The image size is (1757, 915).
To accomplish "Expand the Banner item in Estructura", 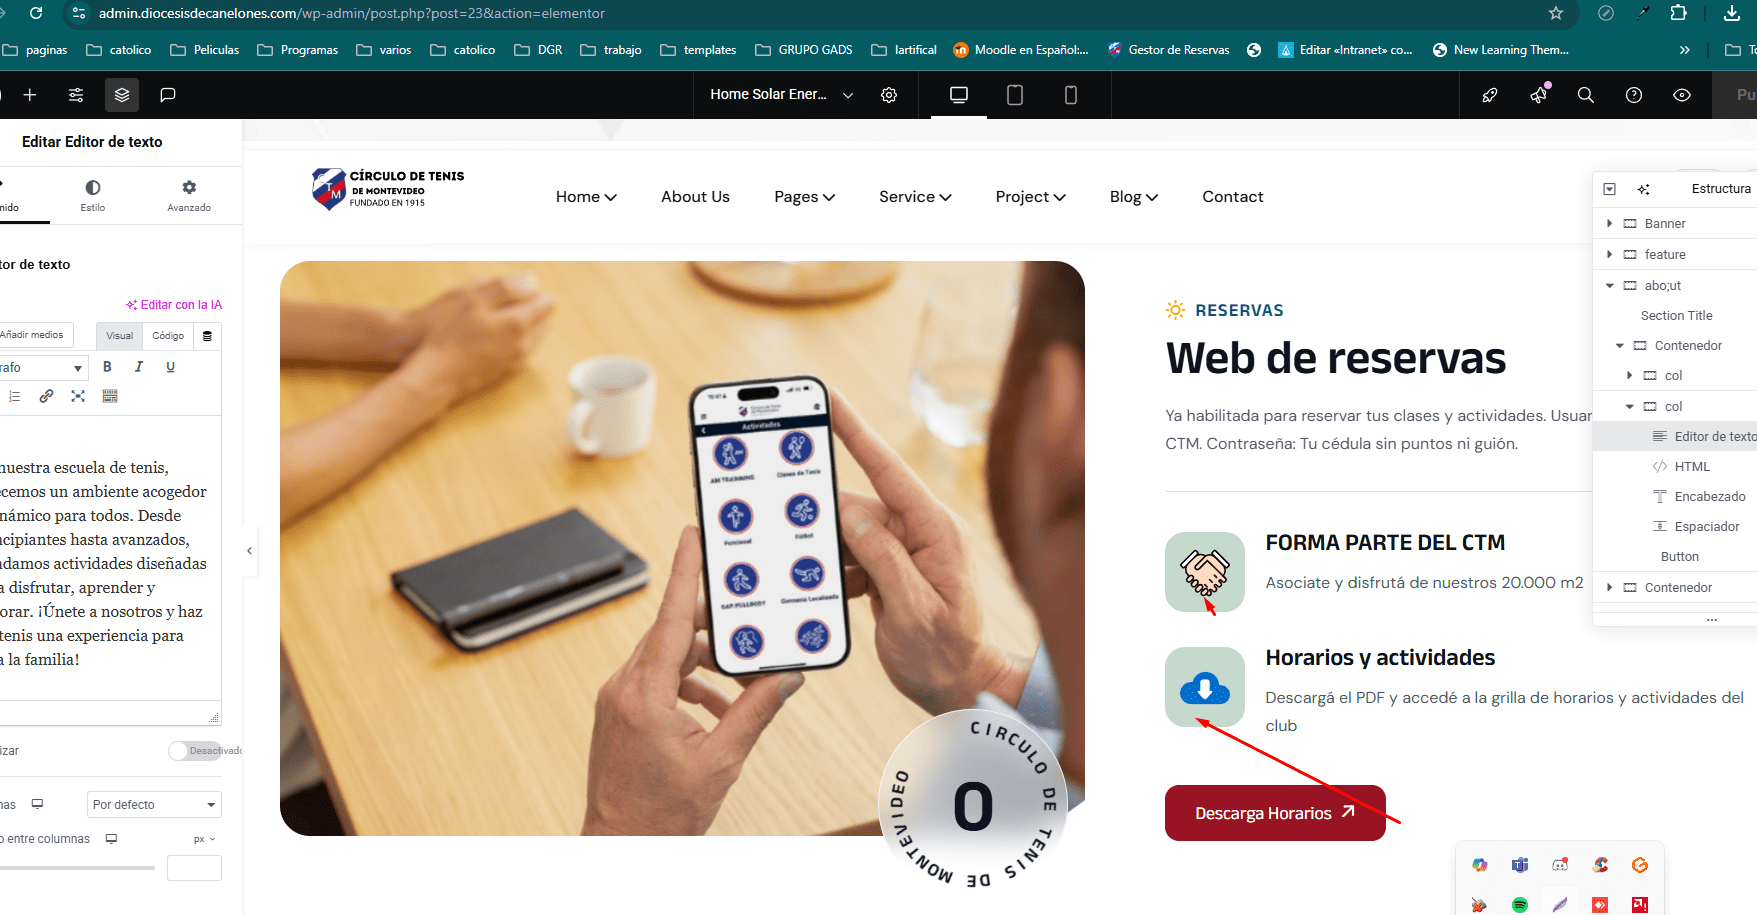I will pyautogui.click(x=1609, y=224).
